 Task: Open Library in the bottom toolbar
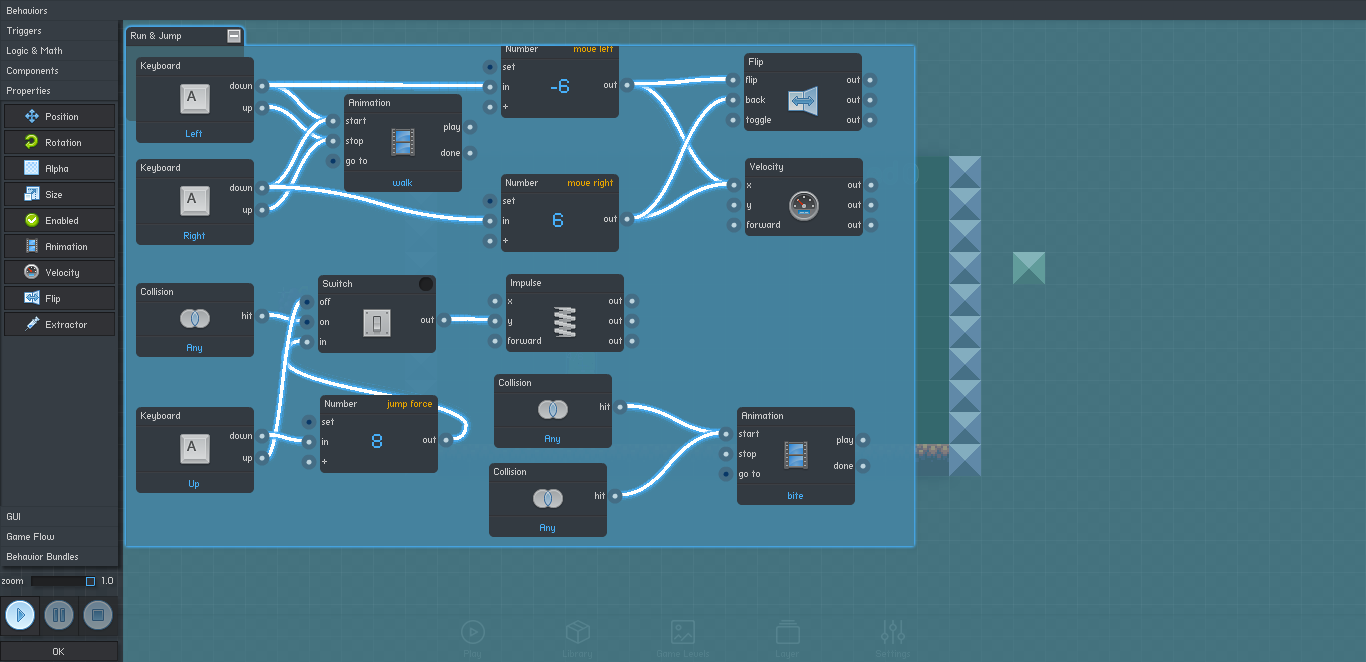[577, 638]
